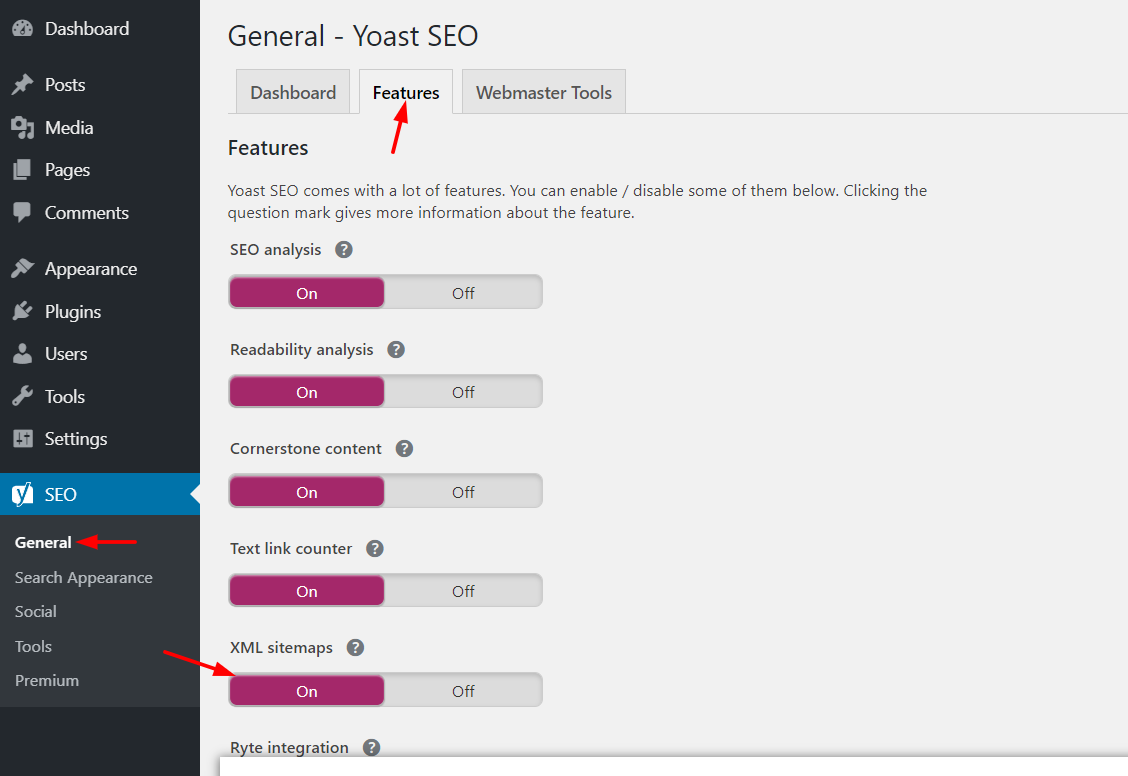Image resolution: width=1128 pixels, height=776 pixels.
Task: Click the 'Text link counter' label
Action: point(291,549)
